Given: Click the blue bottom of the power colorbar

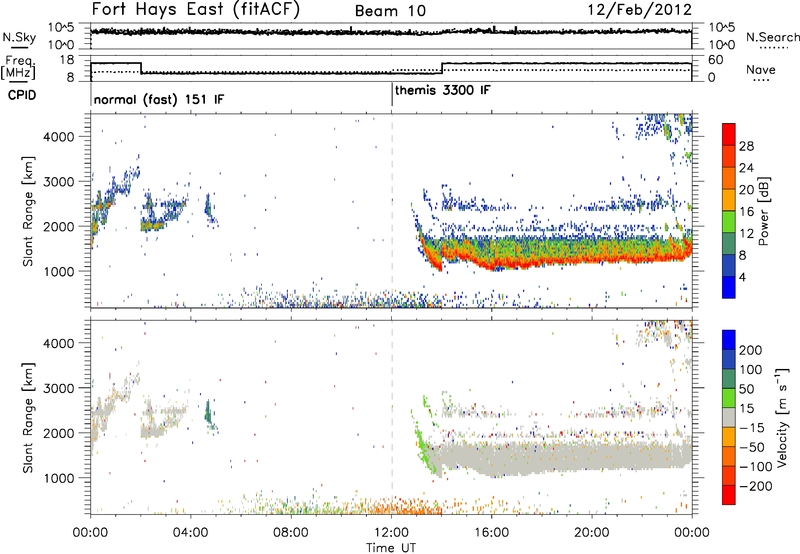Looking at the screenshot, I should click(x=729, y=287).
